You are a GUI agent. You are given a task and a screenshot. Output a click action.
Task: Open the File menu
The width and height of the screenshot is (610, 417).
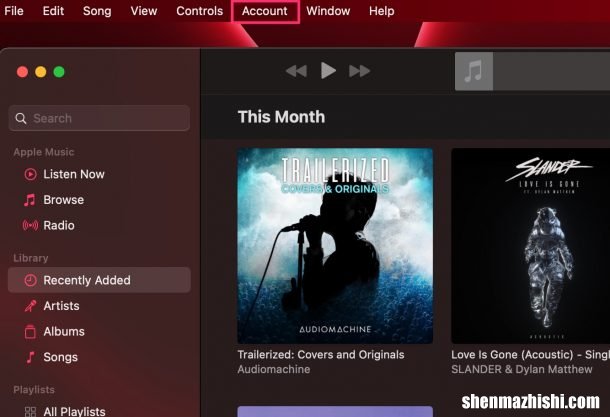14,11
